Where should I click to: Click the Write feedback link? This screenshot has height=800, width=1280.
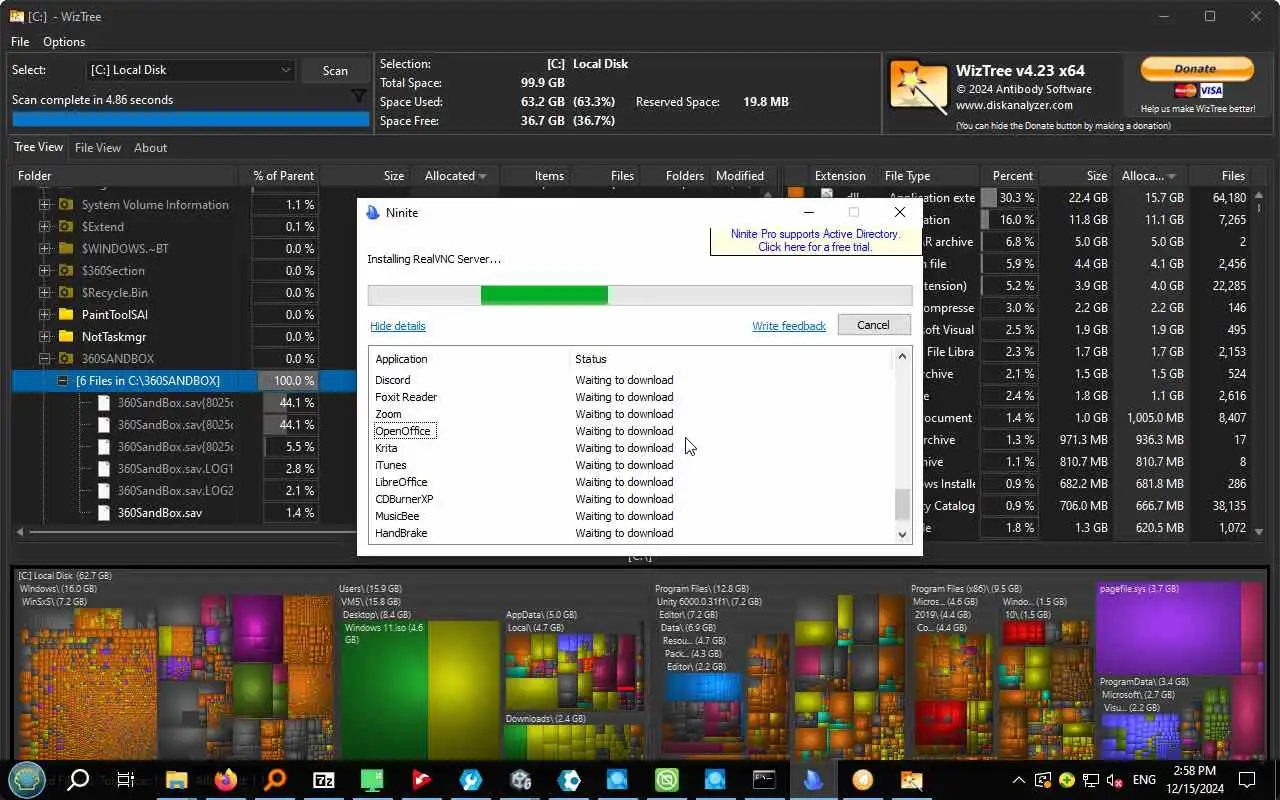coord(789,326)
